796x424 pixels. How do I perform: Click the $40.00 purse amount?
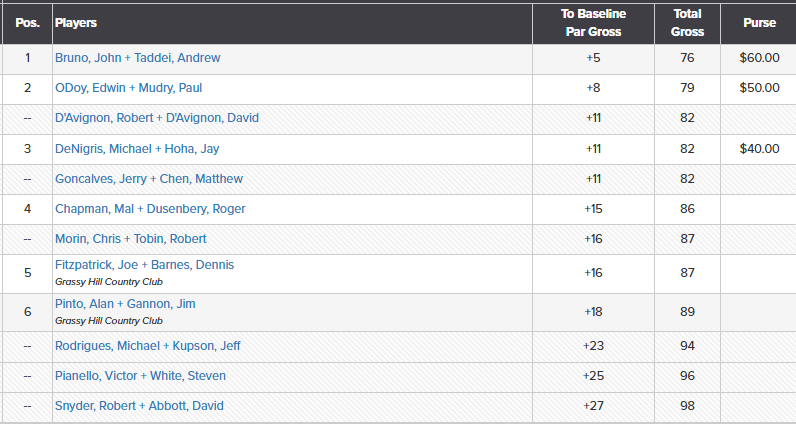pyautogui.click(x=759, y=149)
